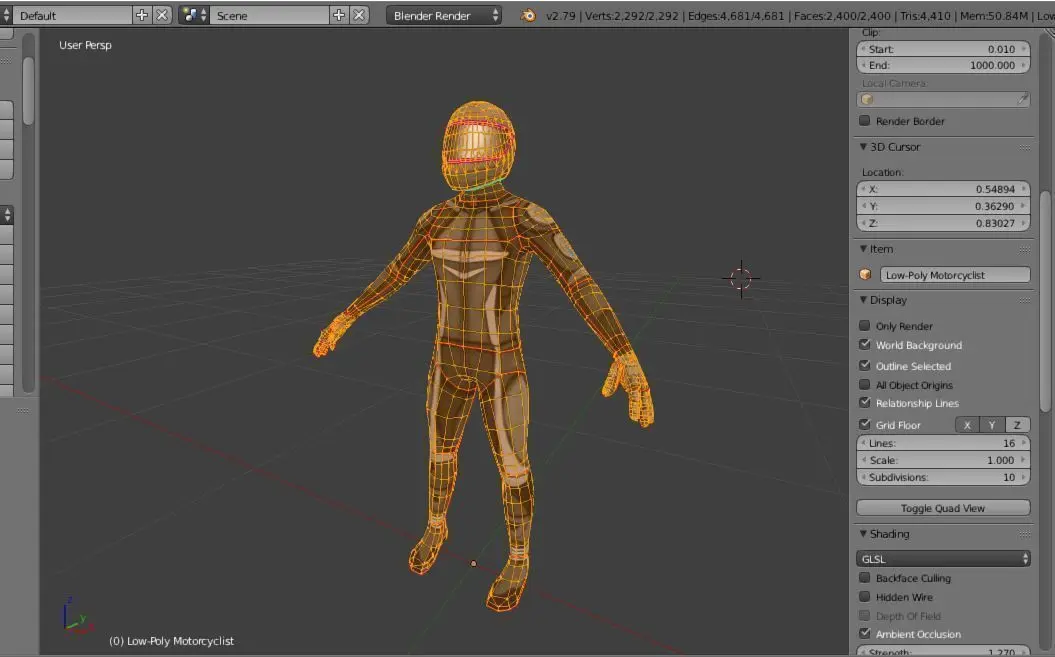The width and height of the screenshot is (1055, 657).
Task: Click the Blender logo icon in info header
Action: [529, 15]
